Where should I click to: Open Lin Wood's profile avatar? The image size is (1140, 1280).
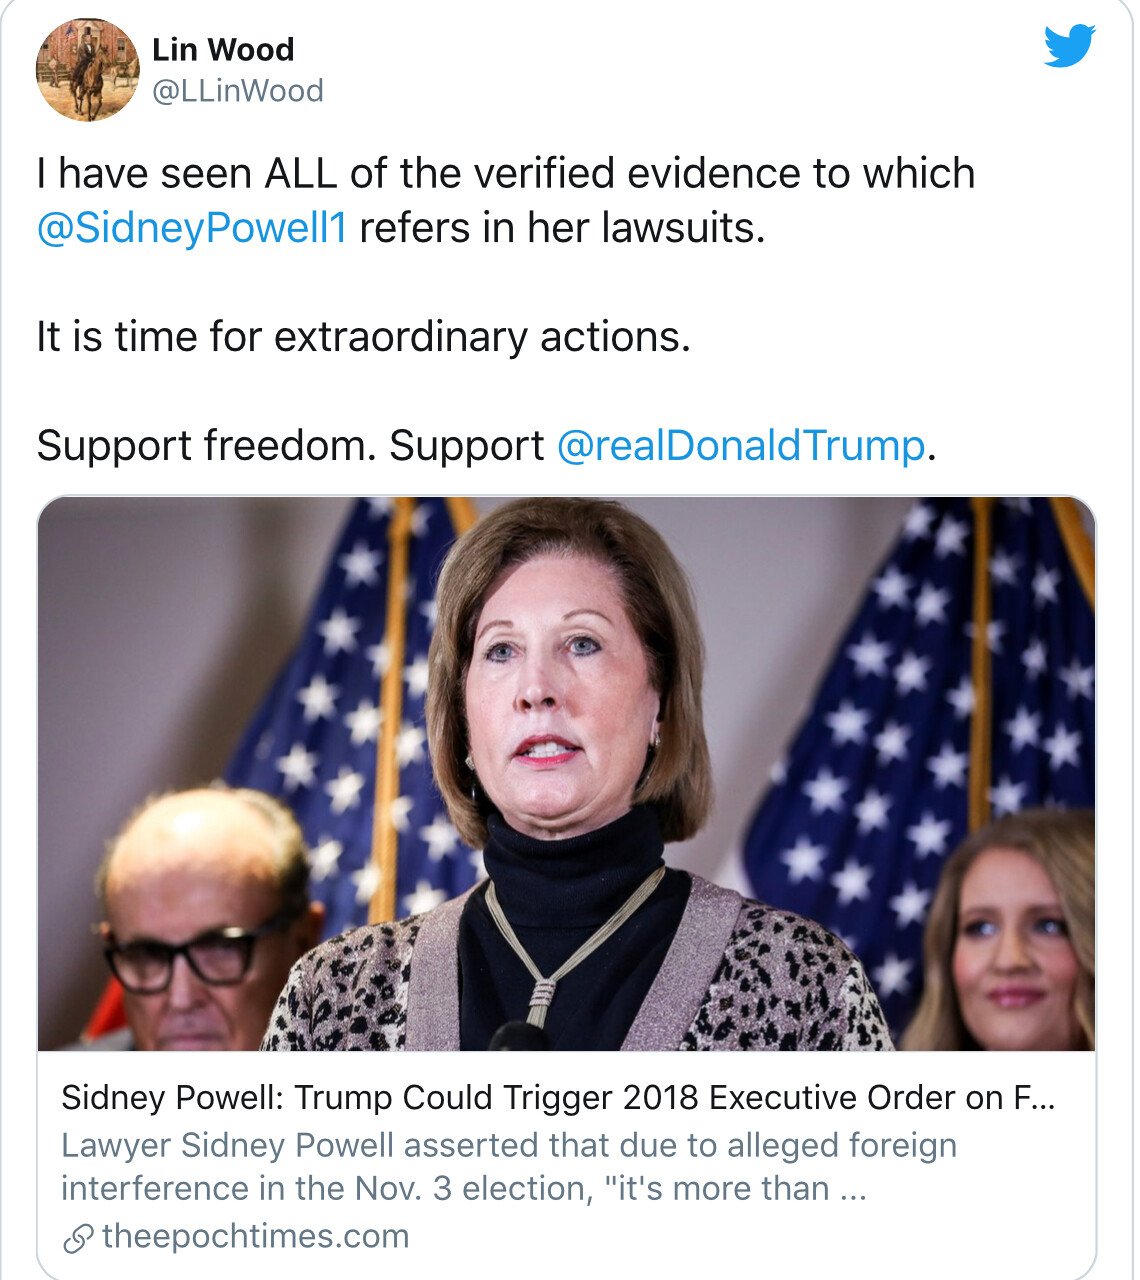[87, 69]
